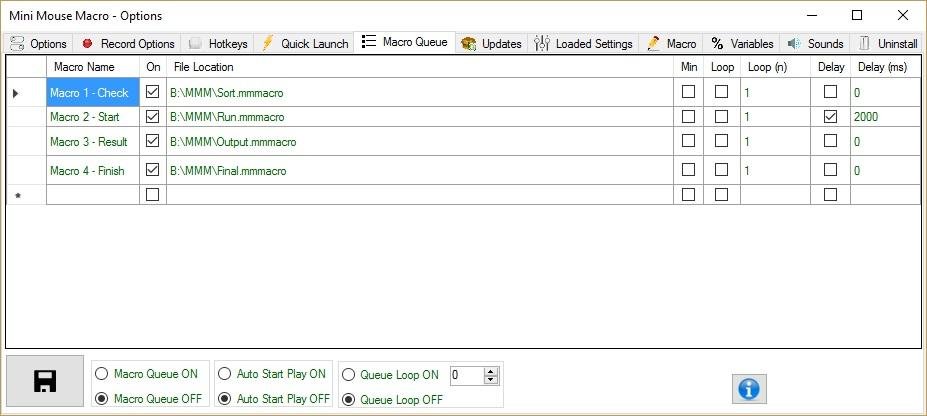Viewport: 927px width, 416px height.
Task: Switch to the Variables tab
Action: 742,44
